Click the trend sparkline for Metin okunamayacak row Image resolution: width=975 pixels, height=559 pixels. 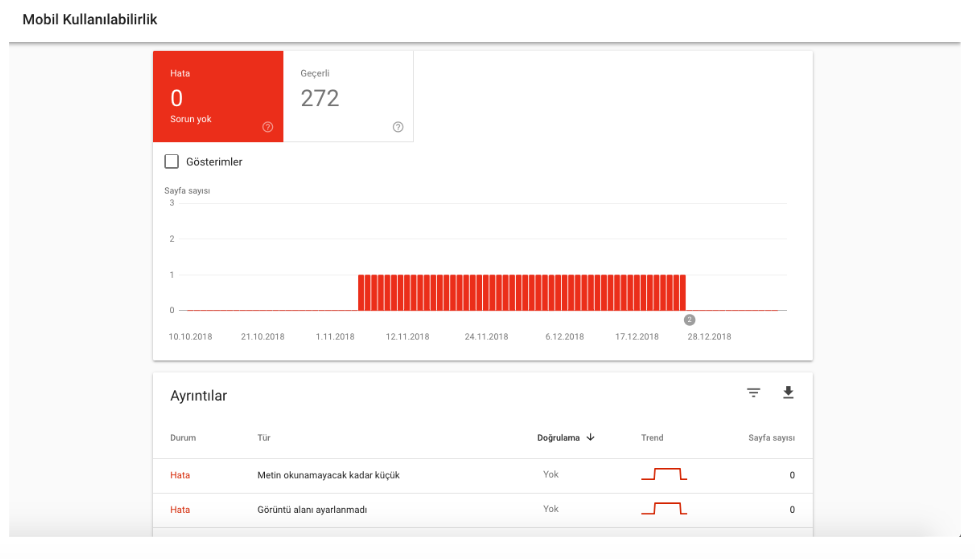(664, 474)
